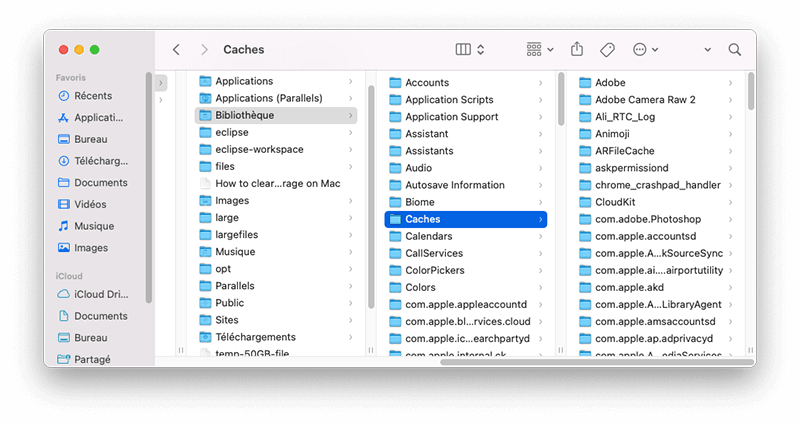Open Applications in sidebar favorites
800x425 pixels.
[90, 117]
